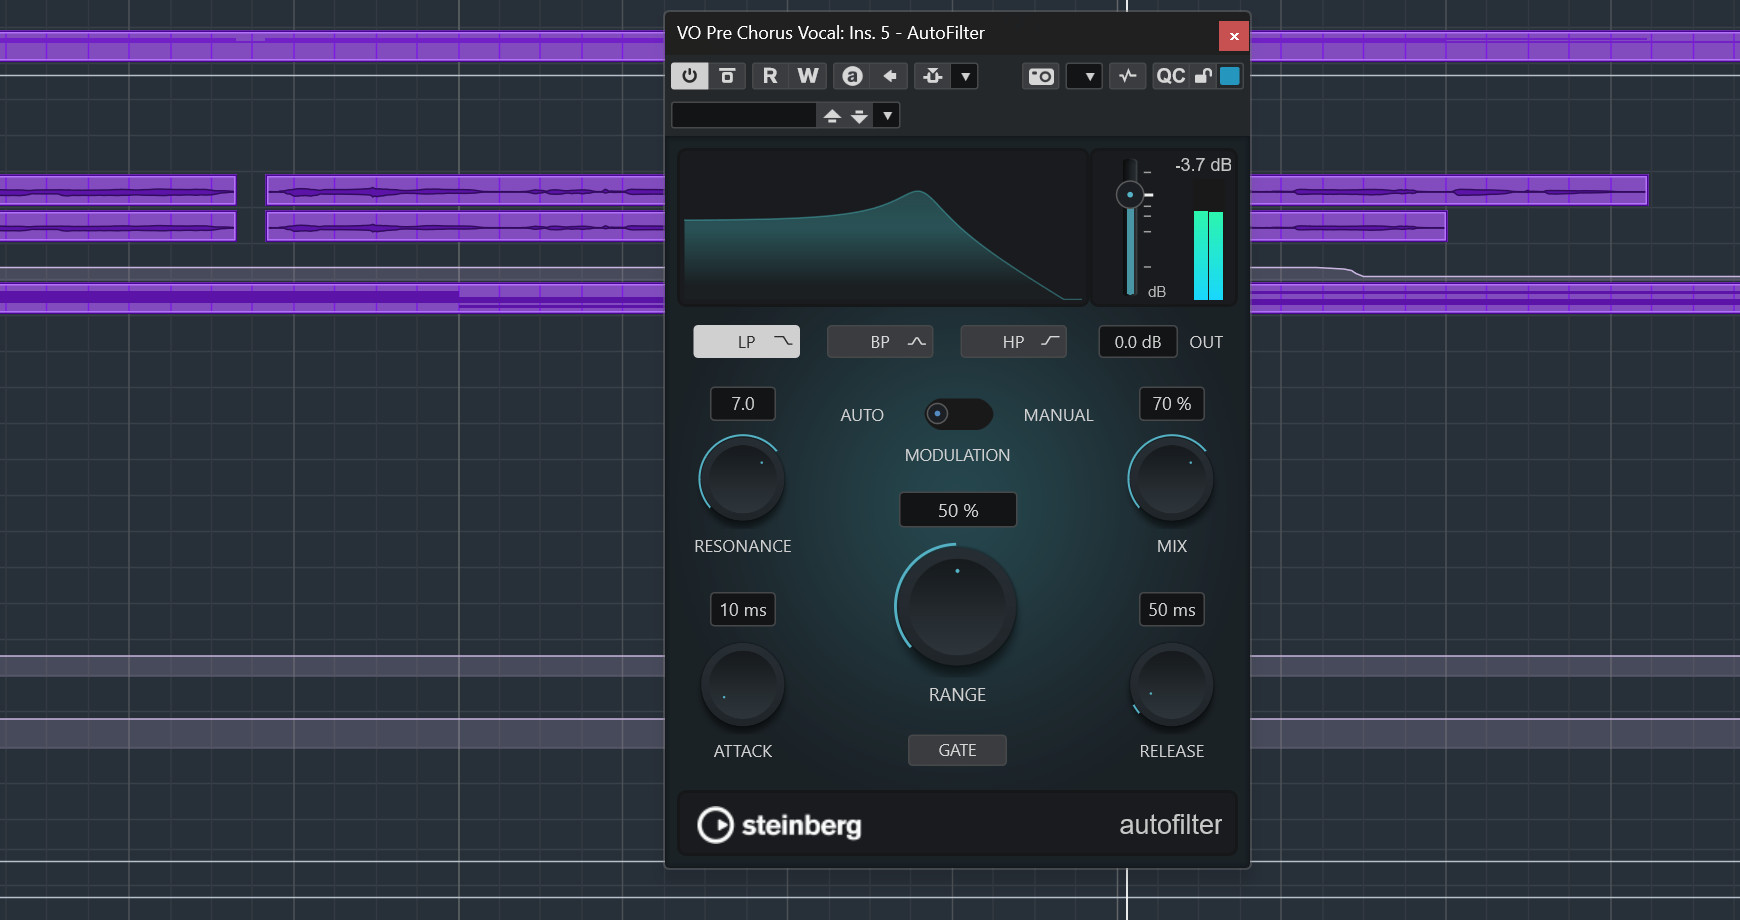1740x920 pixels.
Task: Click the OUT label beside output gain
Action: coord(1206,342)
